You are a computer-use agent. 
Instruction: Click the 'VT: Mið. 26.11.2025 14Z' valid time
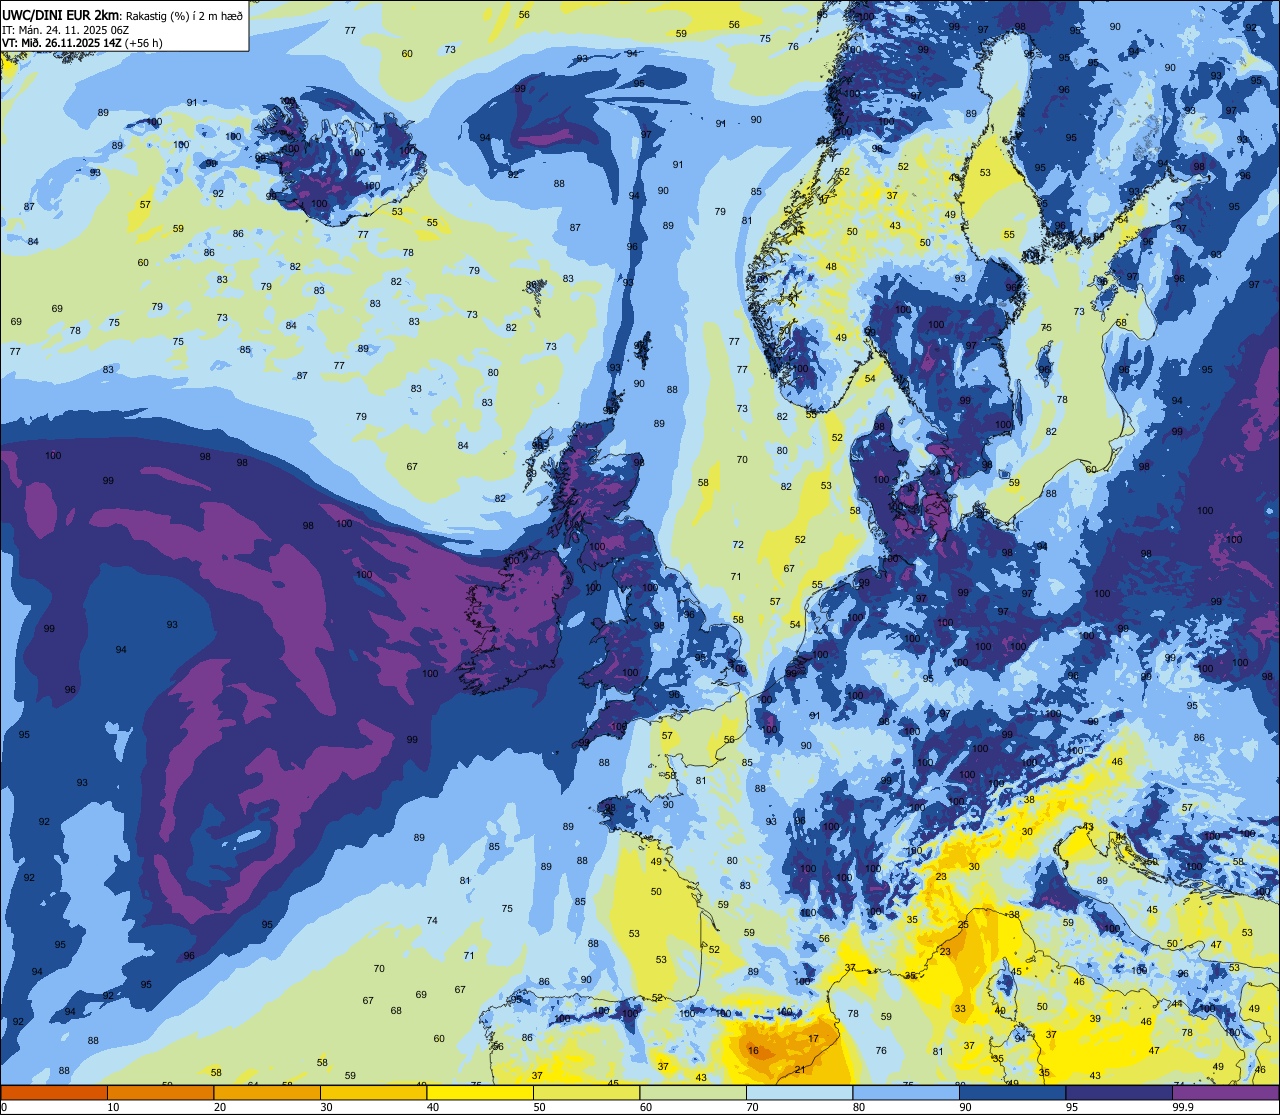click(x=62, y=43)
